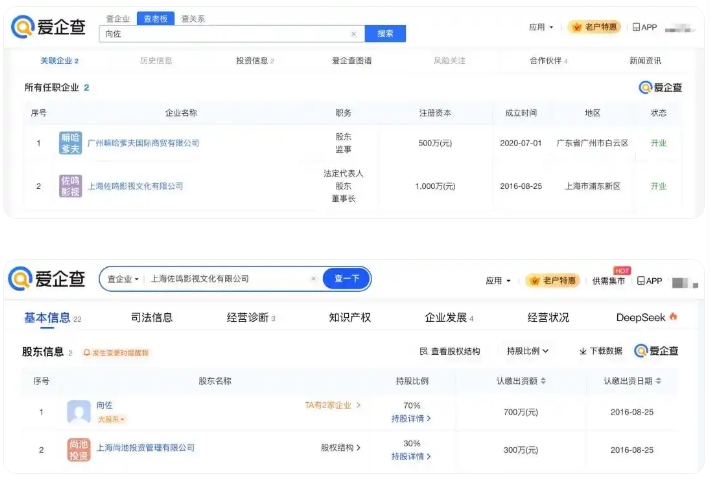This screenshot has width=710, height=479.
Task: Select the 查关系 search tab
Action: tap(193, 18)
